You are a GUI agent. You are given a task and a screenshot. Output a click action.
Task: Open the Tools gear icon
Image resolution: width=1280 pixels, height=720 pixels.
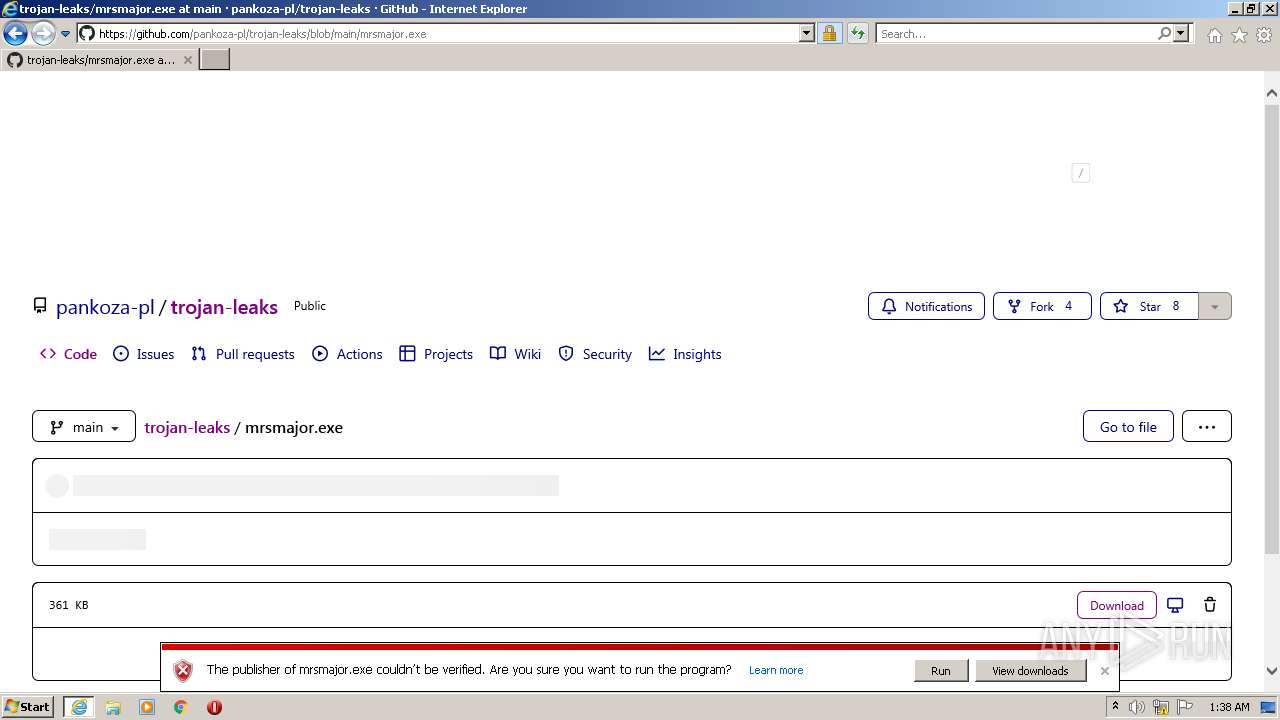(x=1264, y=35)
